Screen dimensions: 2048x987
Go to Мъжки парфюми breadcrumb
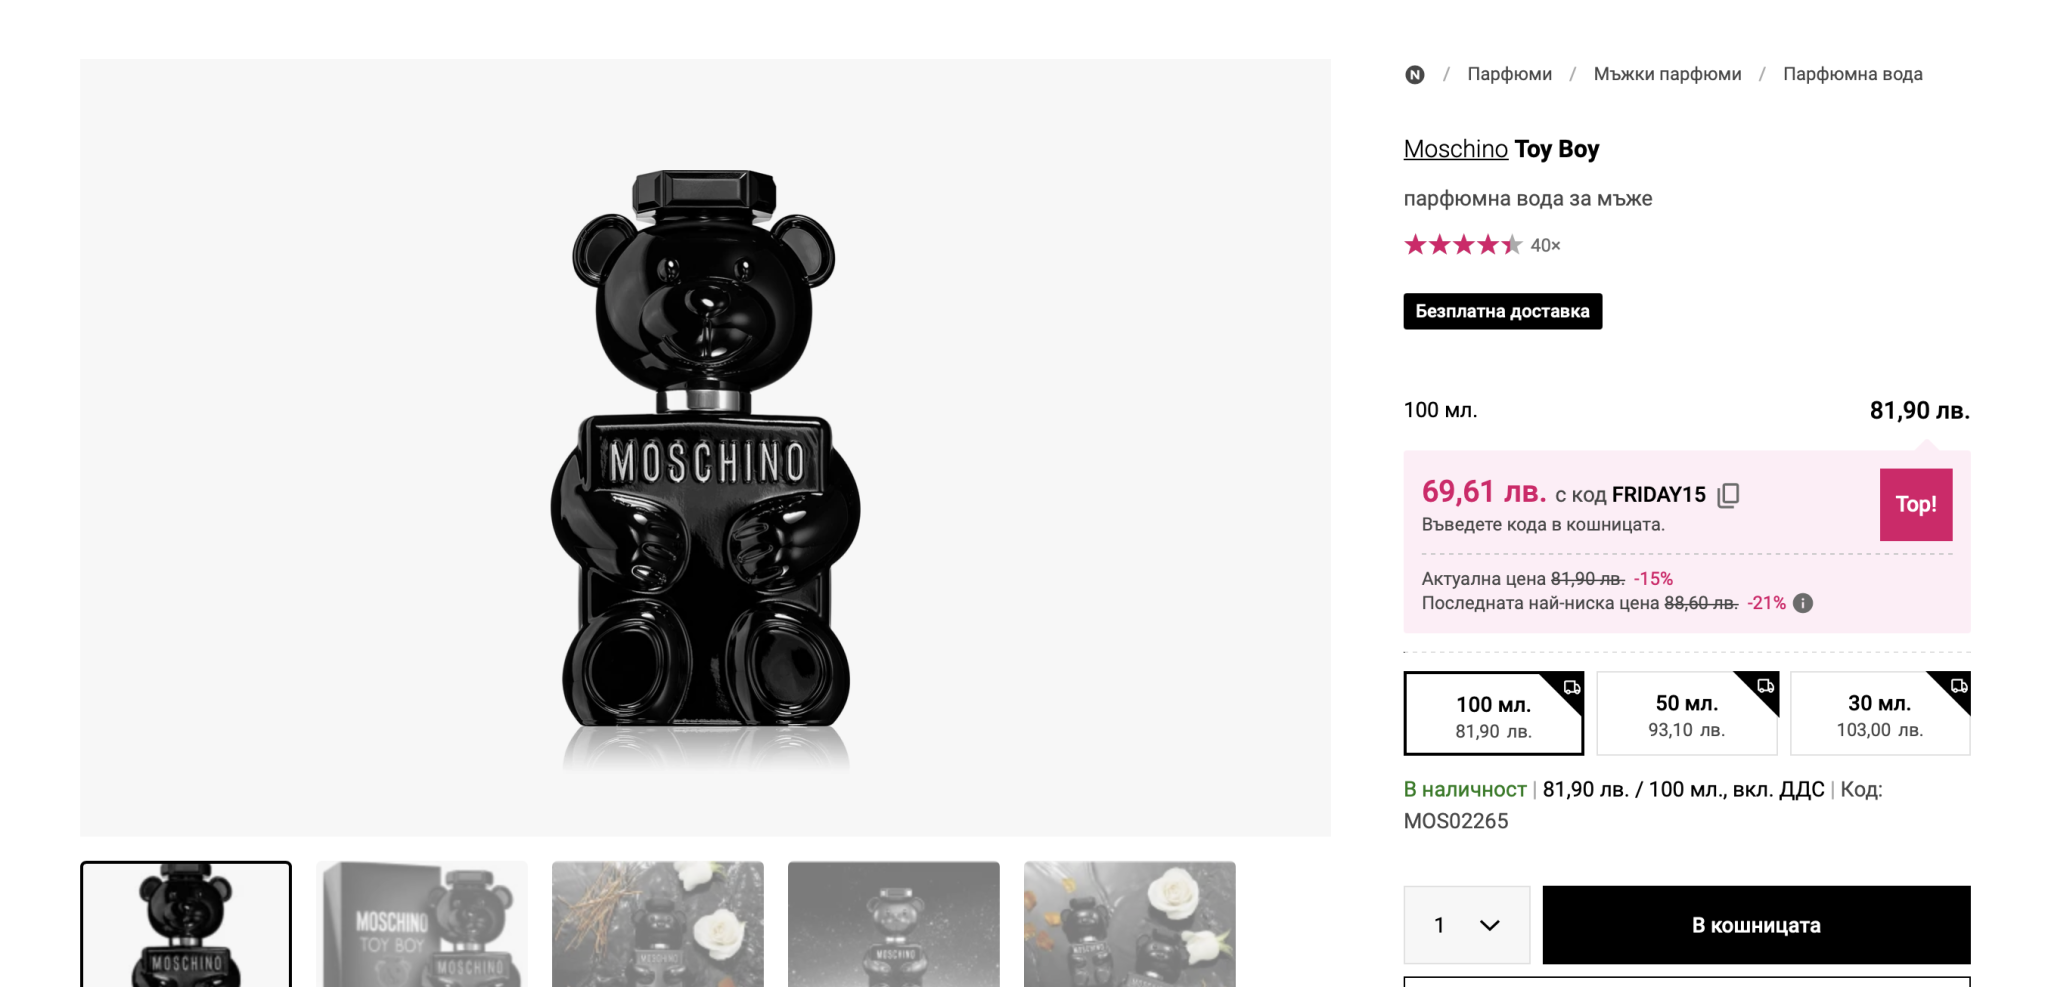click(1667, 74)
